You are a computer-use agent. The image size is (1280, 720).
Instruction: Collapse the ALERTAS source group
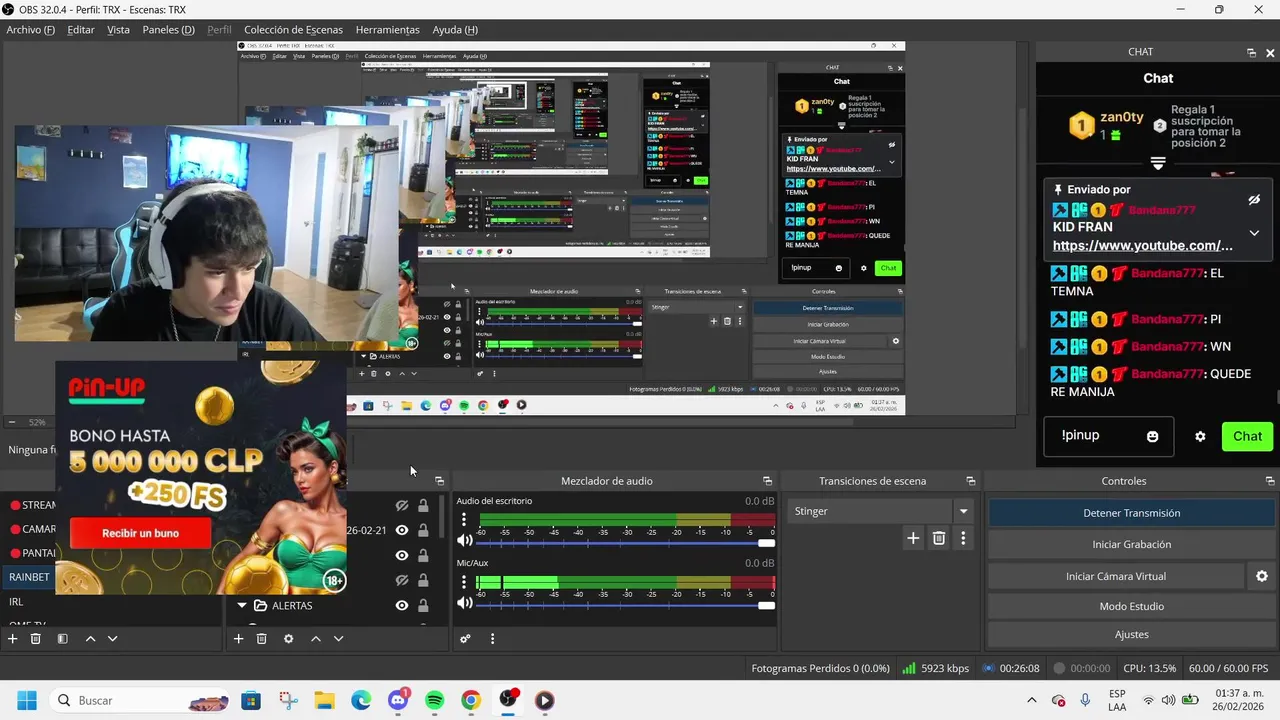241,605
